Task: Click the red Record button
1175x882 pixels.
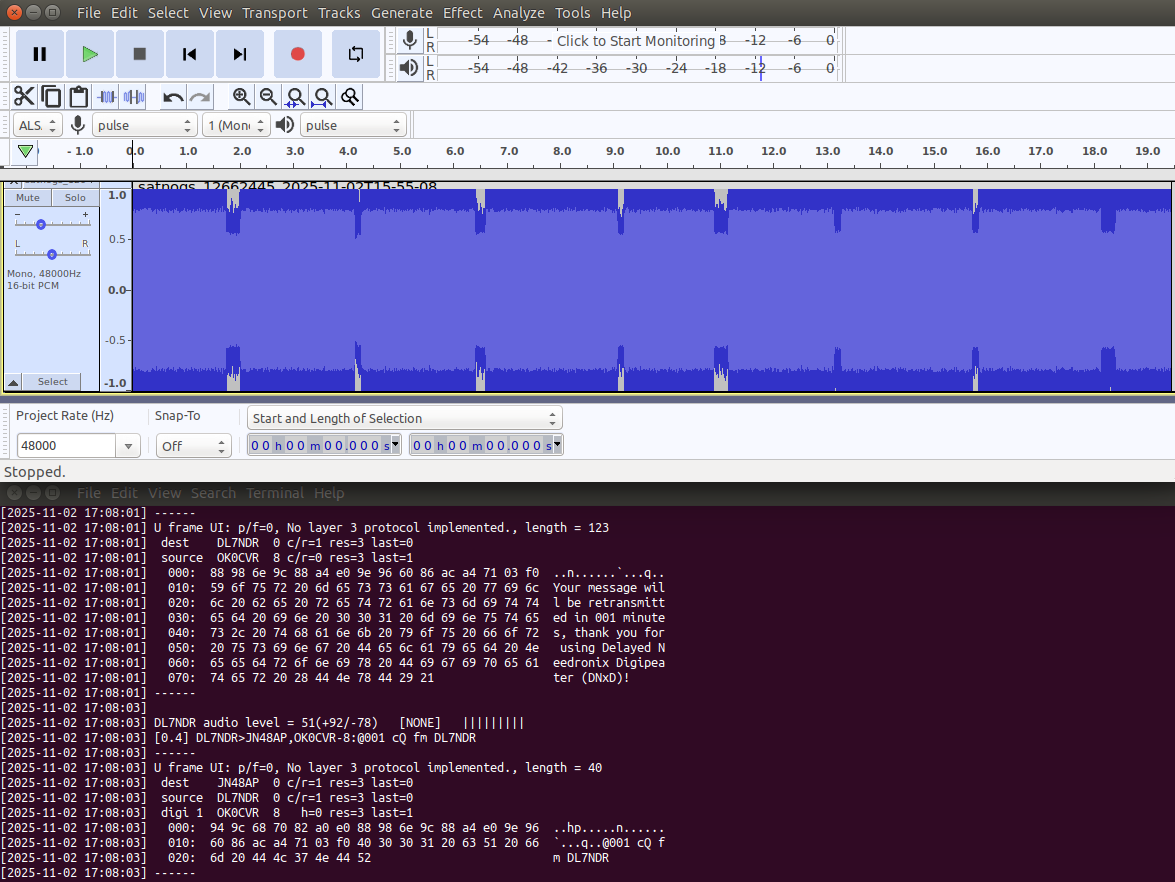Action: (297, 54)
